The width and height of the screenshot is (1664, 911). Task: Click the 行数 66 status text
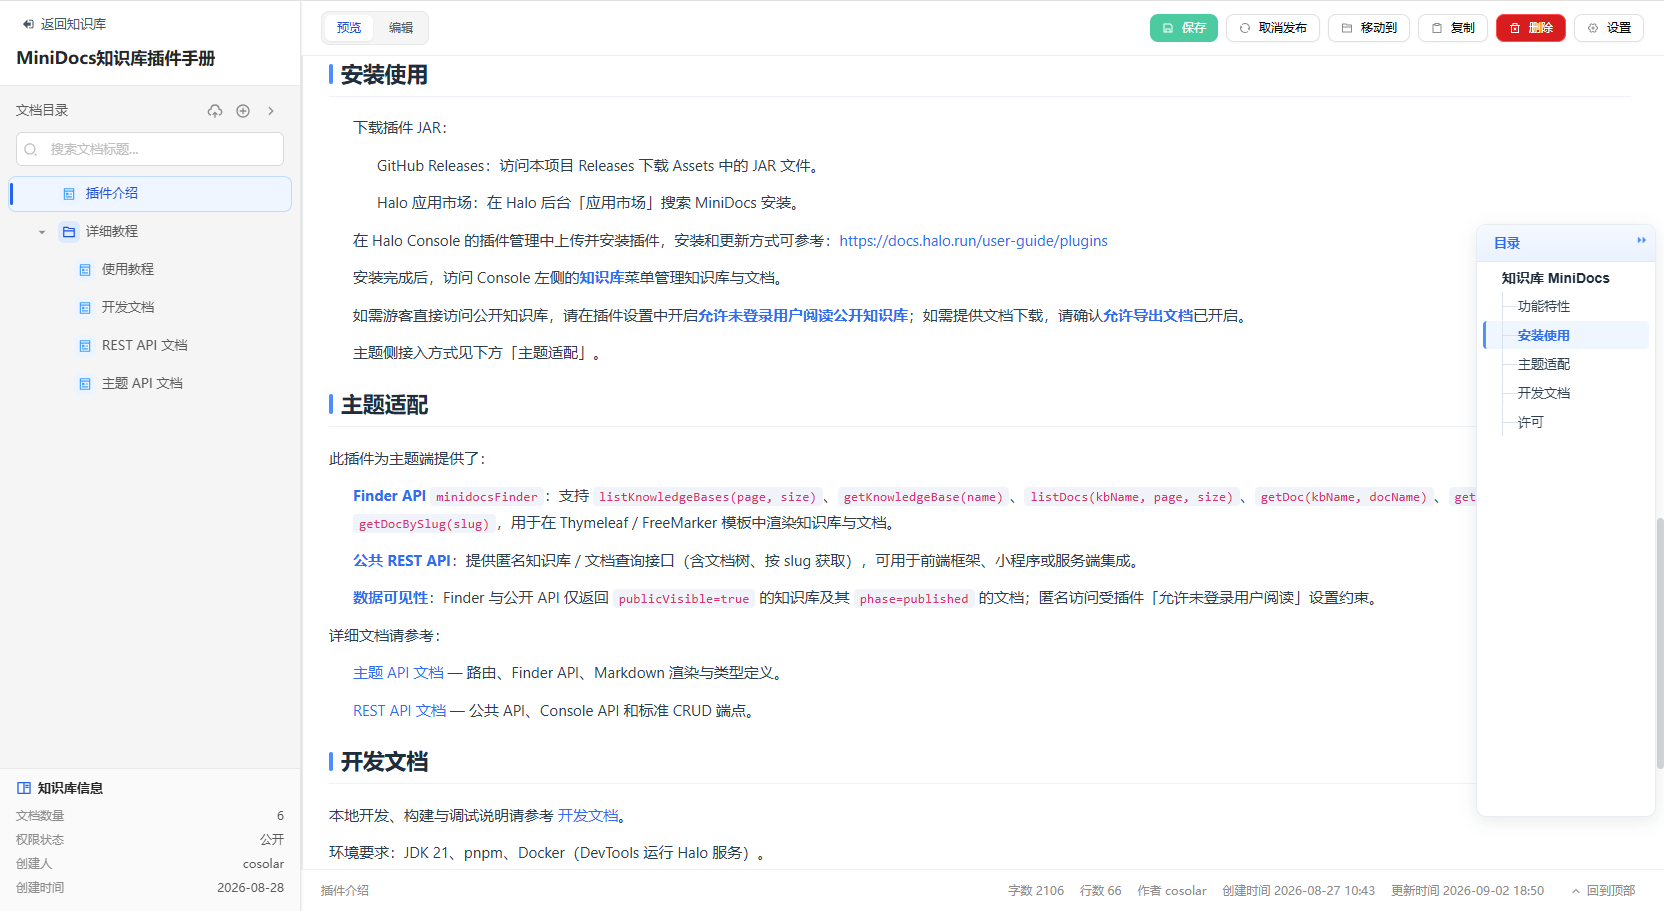(x=1100, y=891)
